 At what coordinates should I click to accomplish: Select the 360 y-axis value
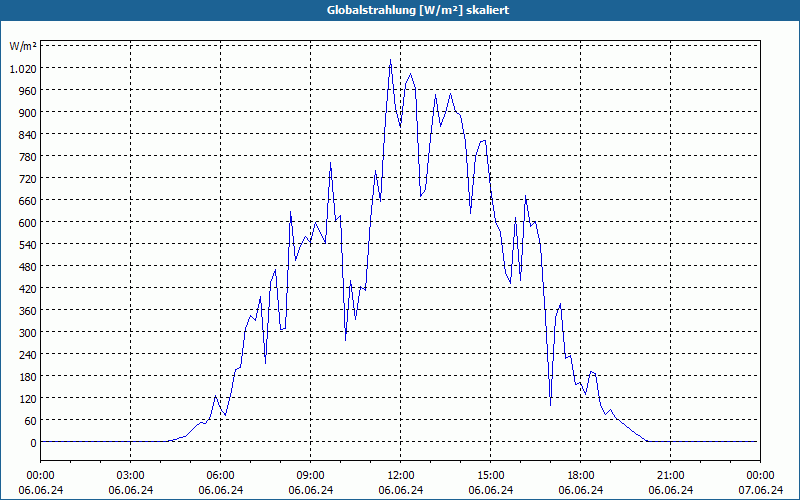27,311
